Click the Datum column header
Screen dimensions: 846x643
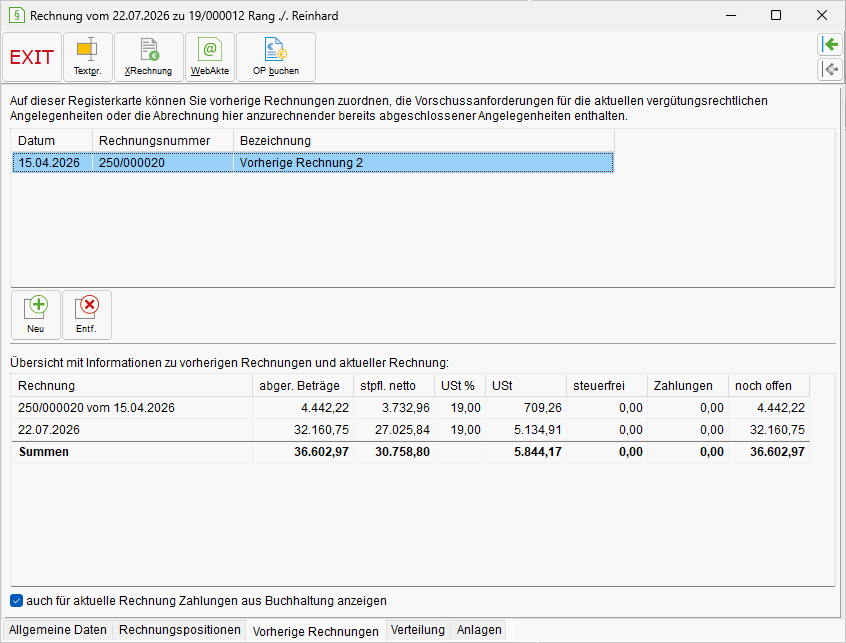52,141
